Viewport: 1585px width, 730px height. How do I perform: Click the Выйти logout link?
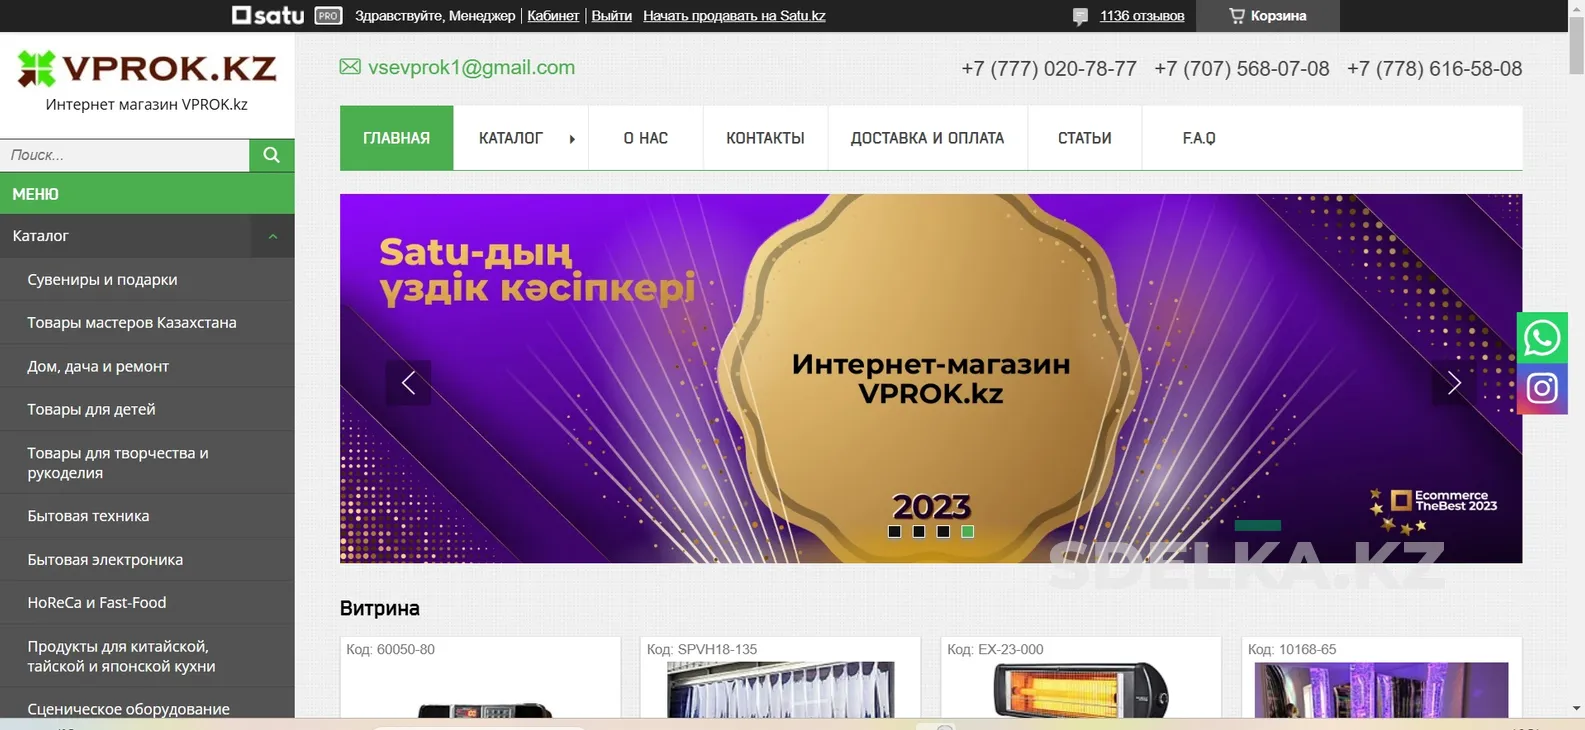(x=611, y=16)
